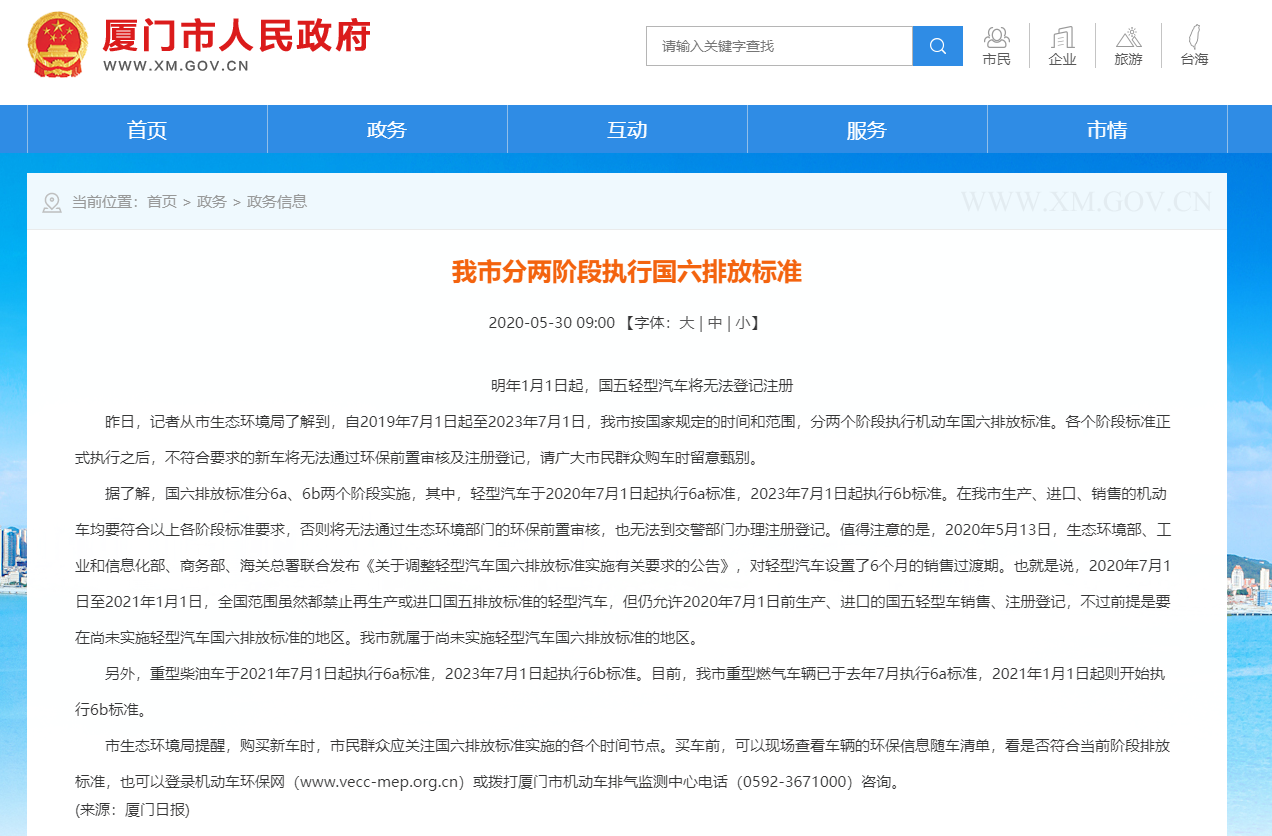Open the 旅游 tourism icon
Screen dimensions: 1272x836
[x=1128, y=46]
